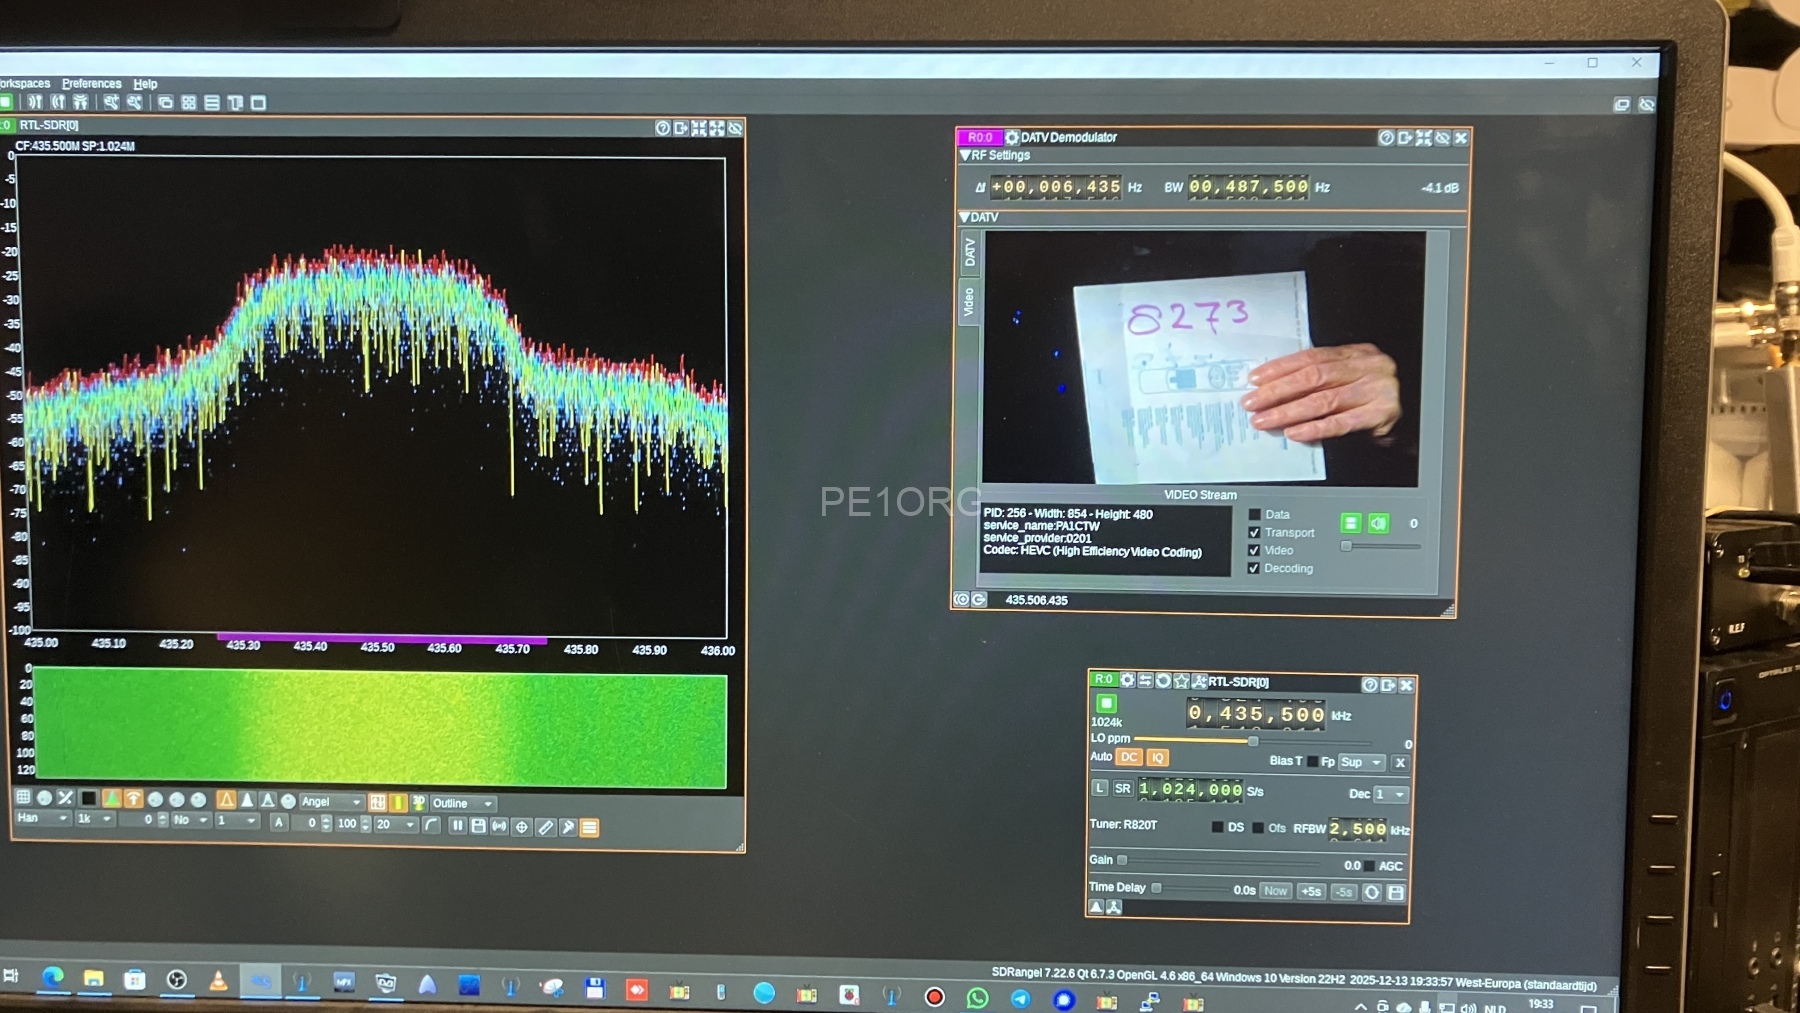Stop the RTL-SDR device acquisition
The height and width of the screenshot is (1013, 1800).
click(1106, 703)
